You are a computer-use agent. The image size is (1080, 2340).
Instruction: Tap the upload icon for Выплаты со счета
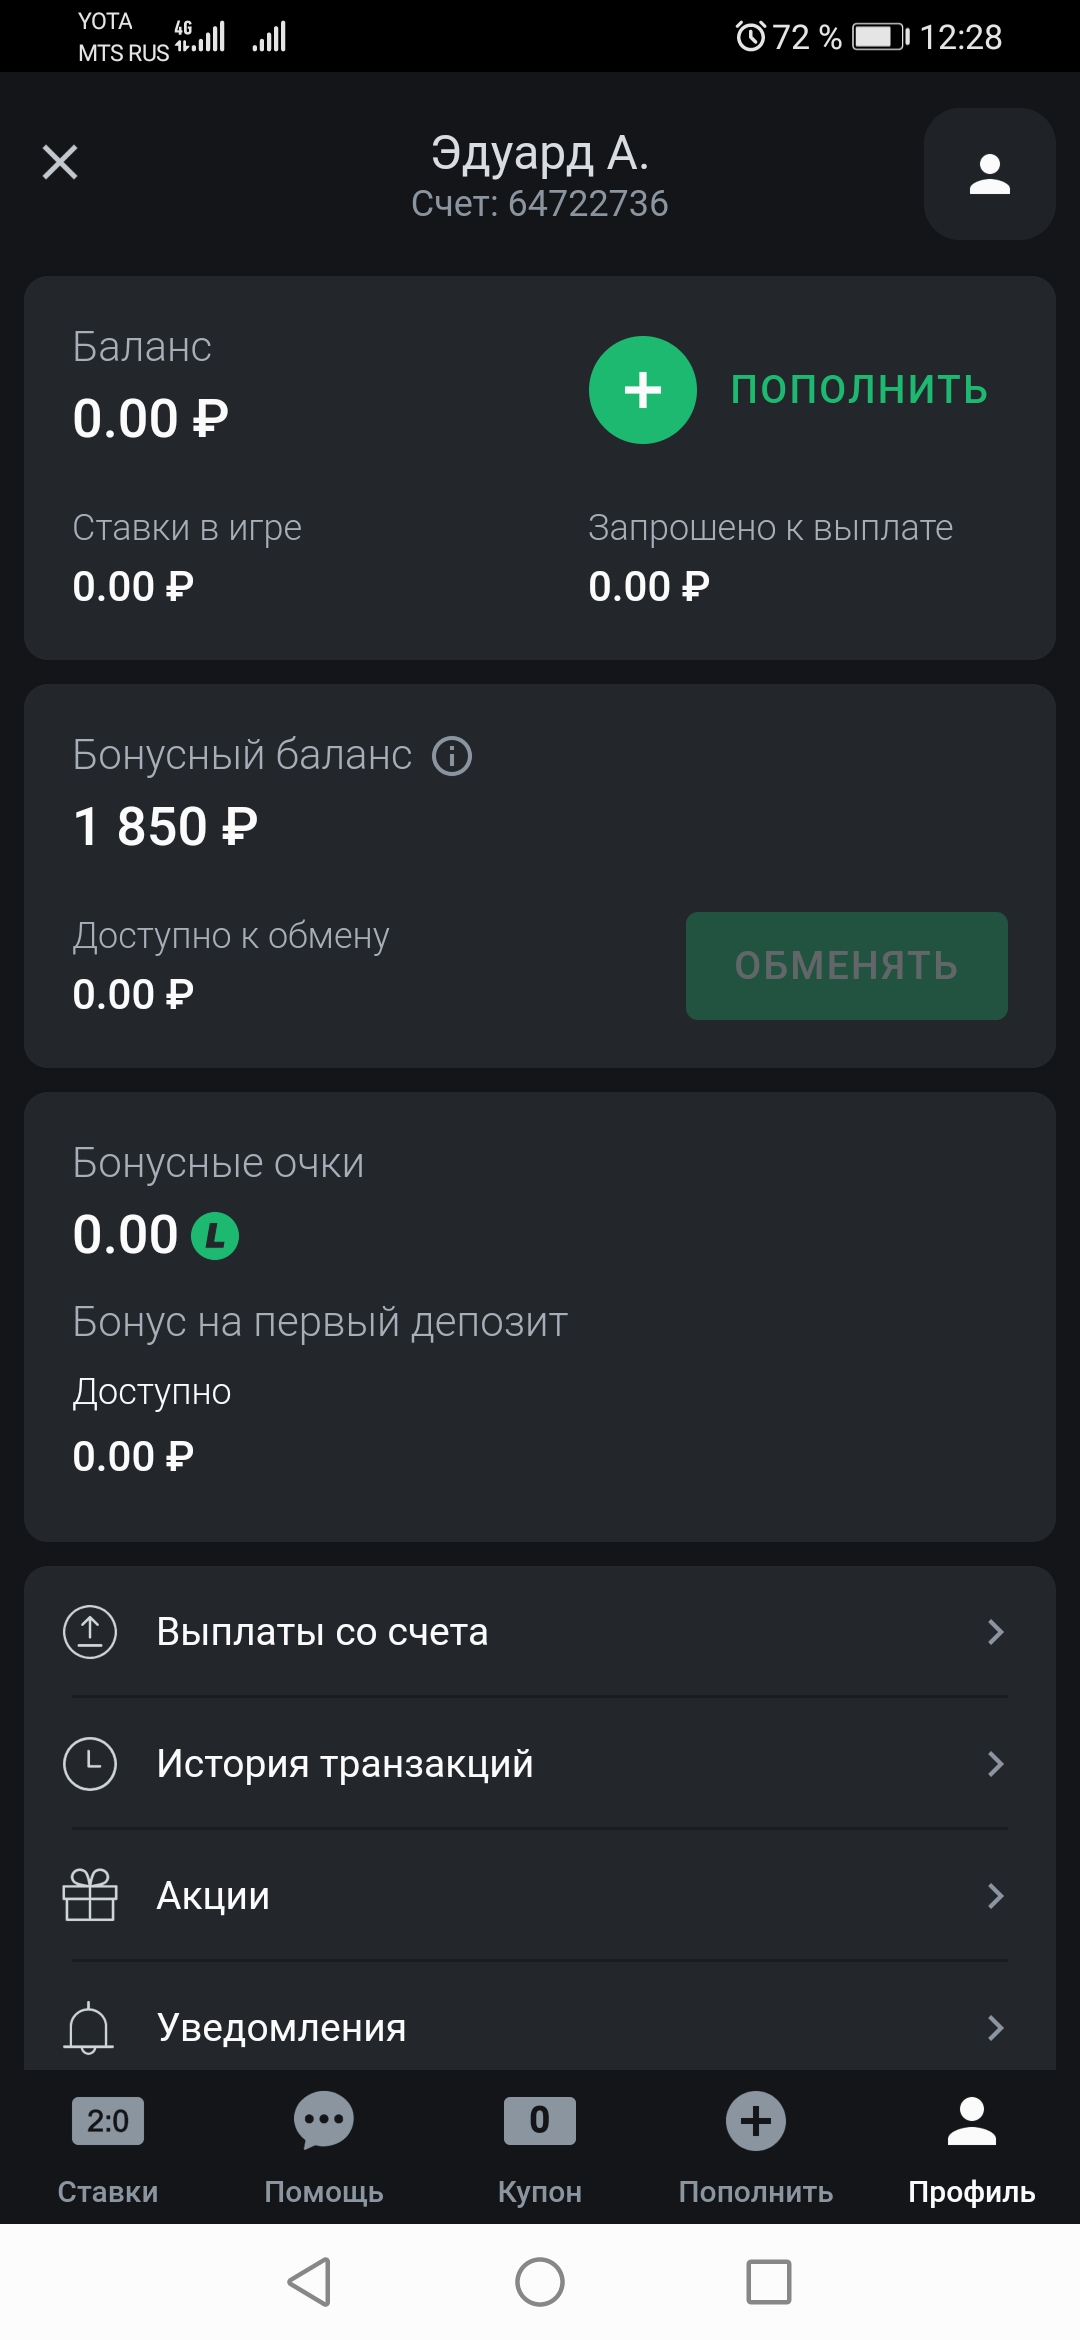pyautogui.click(x=90, y=1631)
